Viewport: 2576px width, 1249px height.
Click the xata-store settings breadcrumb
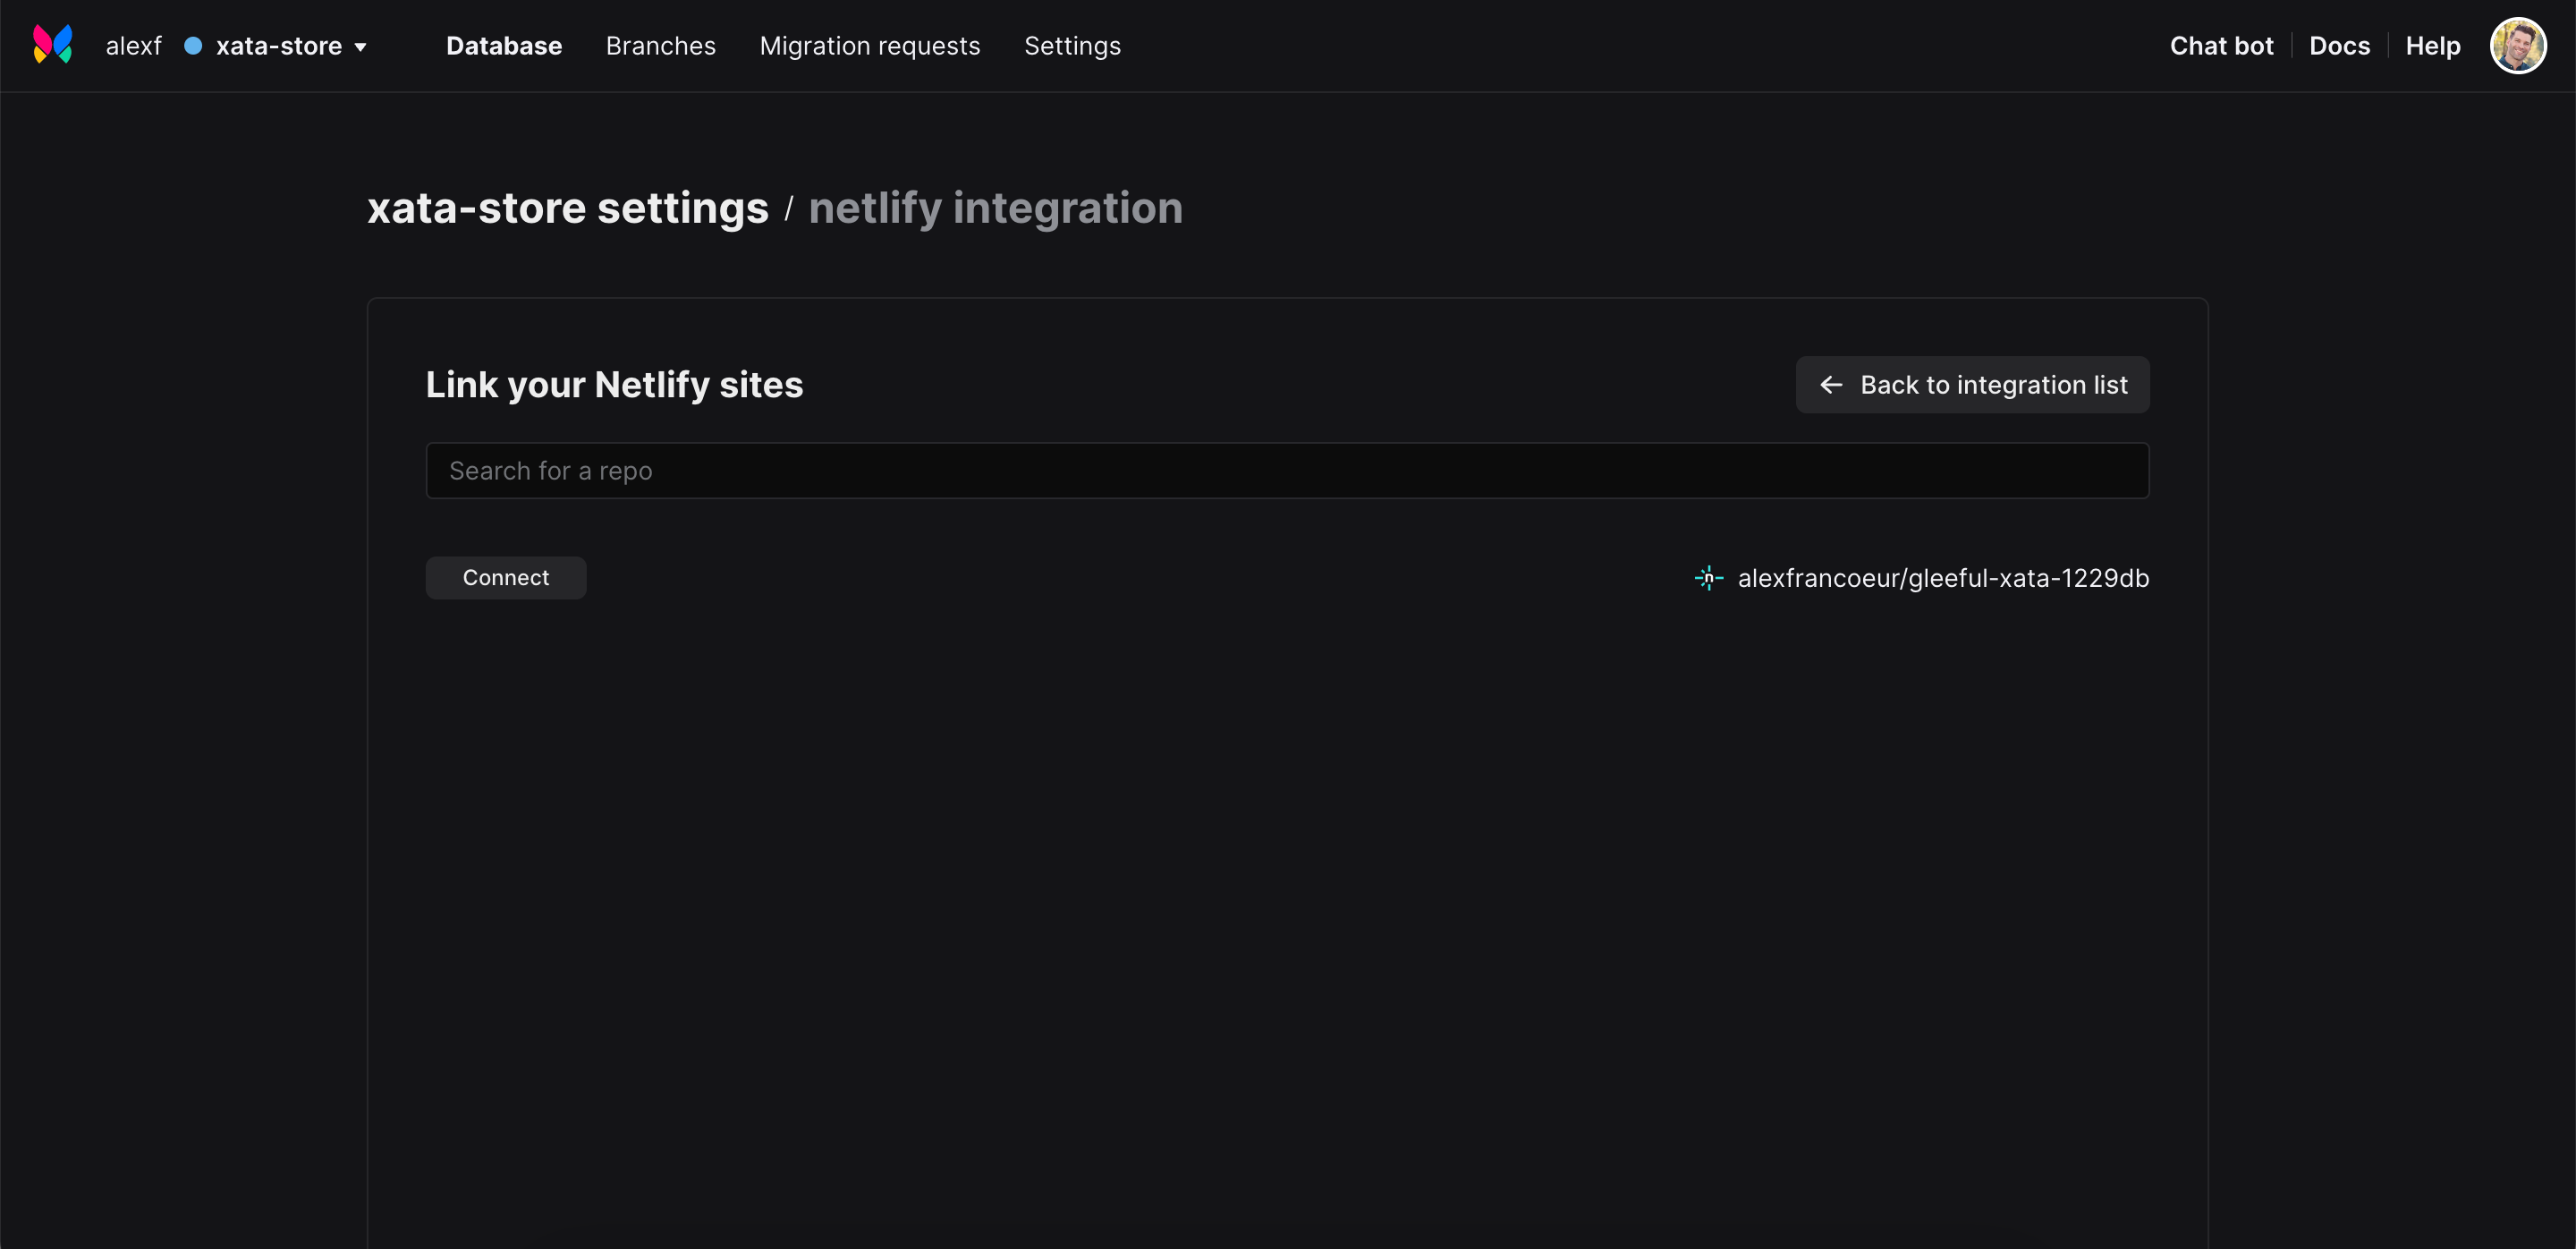pos(567,208)
